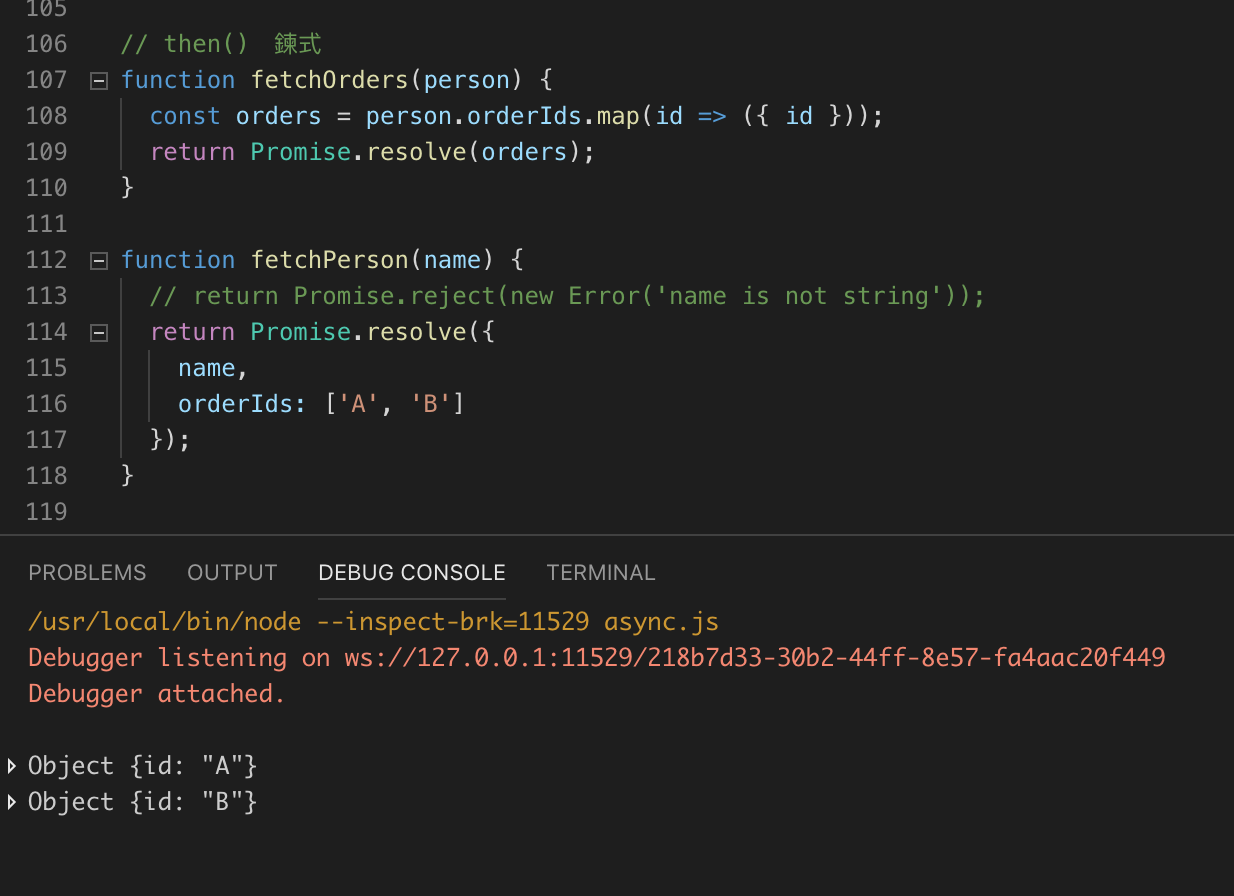Switch to the PROBLEMS tab
1234x896 pixels.
tap(87, 572)
